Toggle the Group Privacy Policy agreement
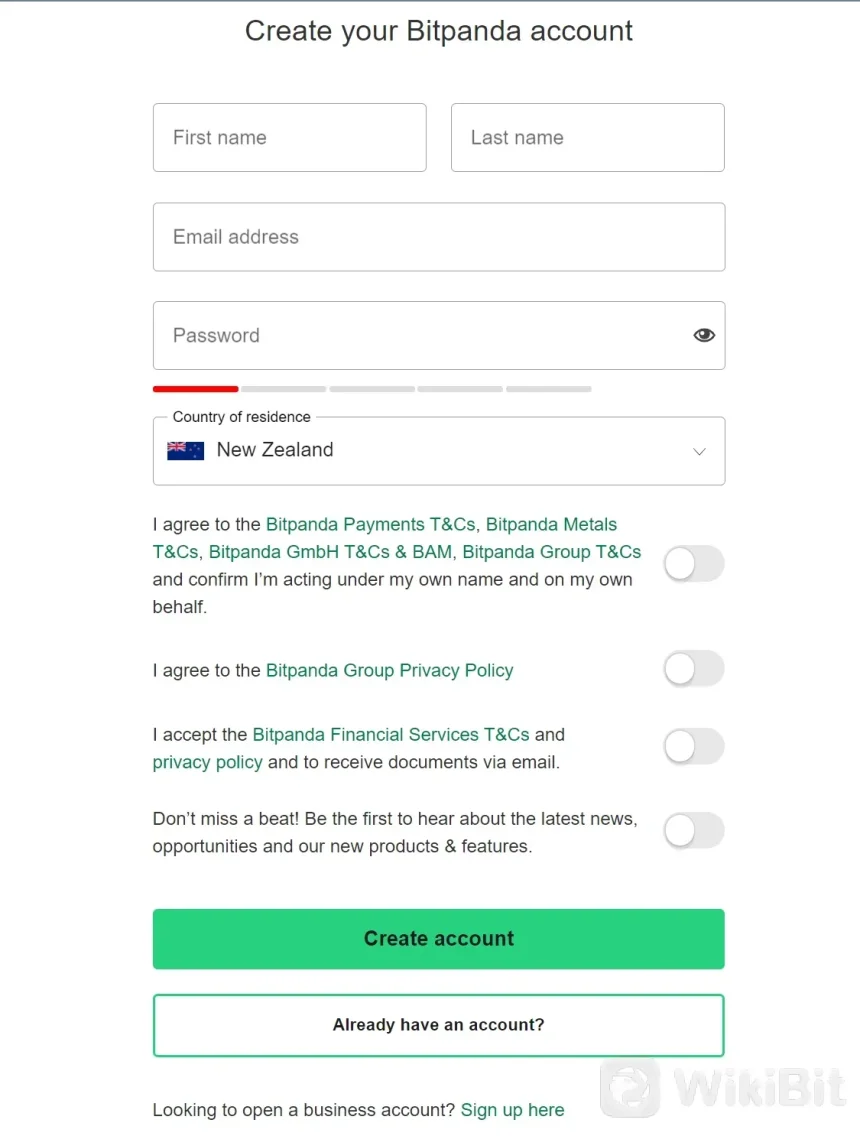The image size is (860, 1136). click(x=693, y=669)
